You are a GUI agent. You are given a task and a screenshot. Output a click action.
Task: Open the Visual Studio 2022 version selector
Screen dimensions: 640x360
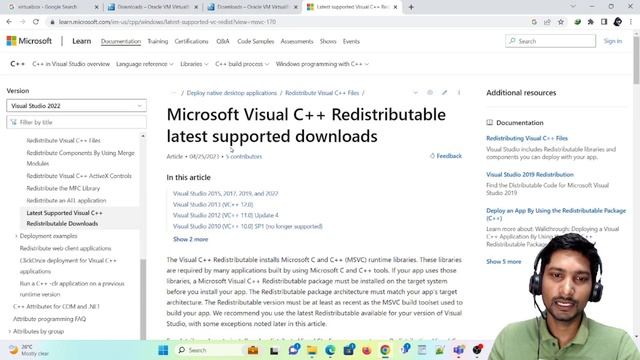tap(76, 106)
